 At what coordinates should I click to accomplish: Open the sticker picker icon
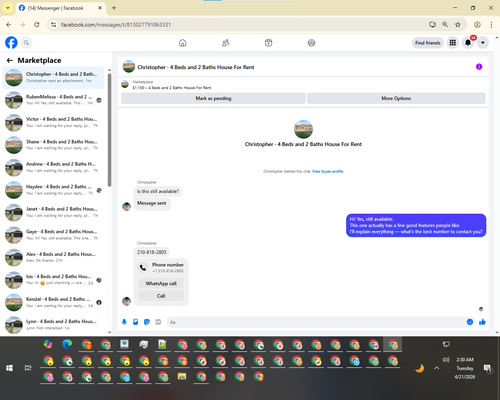(x=147, y=322)
